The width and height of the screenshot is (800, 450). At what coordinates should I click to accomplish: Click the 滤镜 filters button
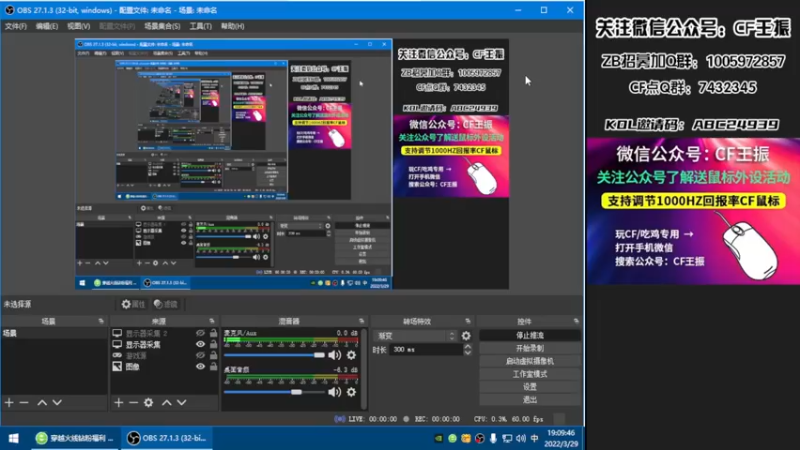click(166, 304)
